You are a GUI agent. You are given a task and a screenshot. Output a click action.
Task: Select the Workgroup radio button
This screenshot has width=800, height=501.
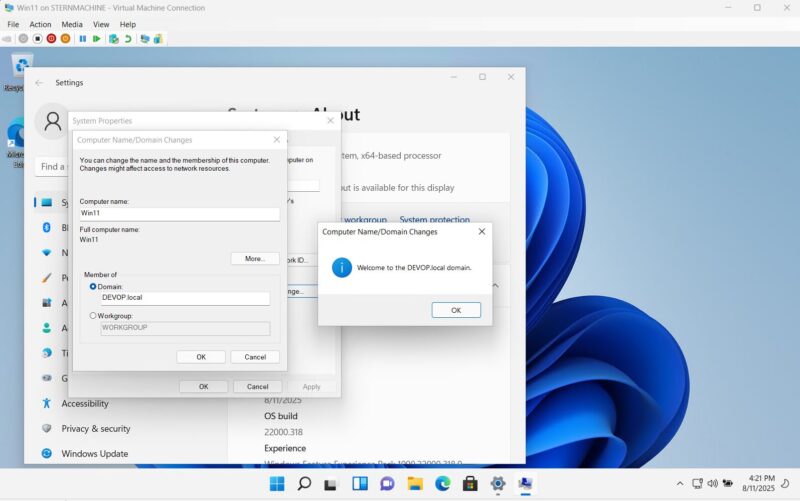(93, 316)
